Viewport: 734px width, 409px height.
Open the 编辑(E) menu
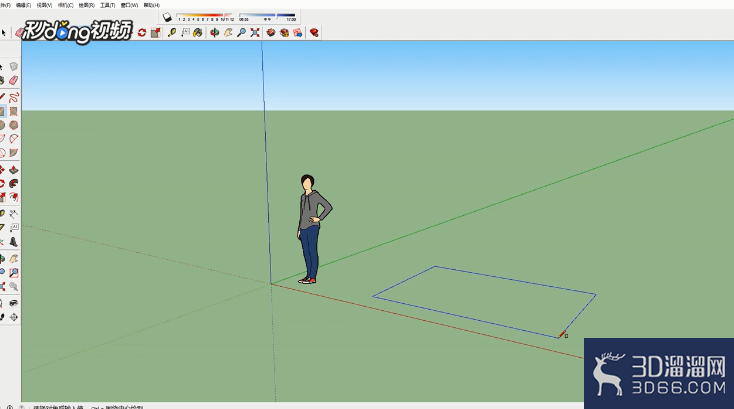[23, 5]
